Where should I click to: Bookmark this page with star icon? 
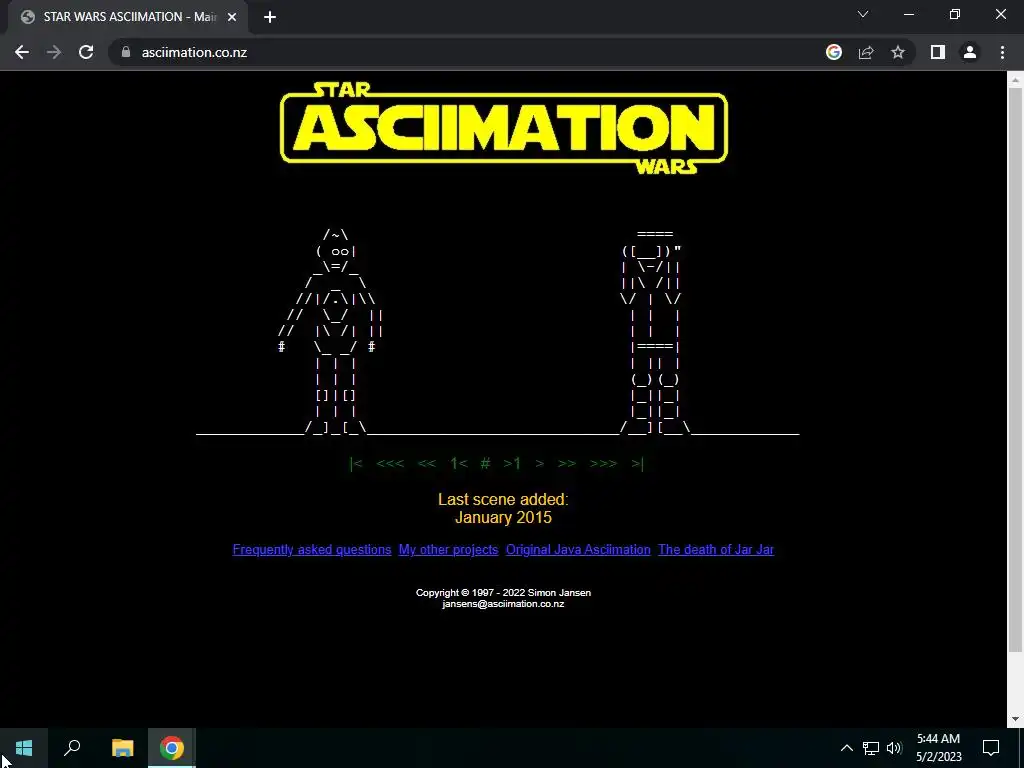coord(898,52)
